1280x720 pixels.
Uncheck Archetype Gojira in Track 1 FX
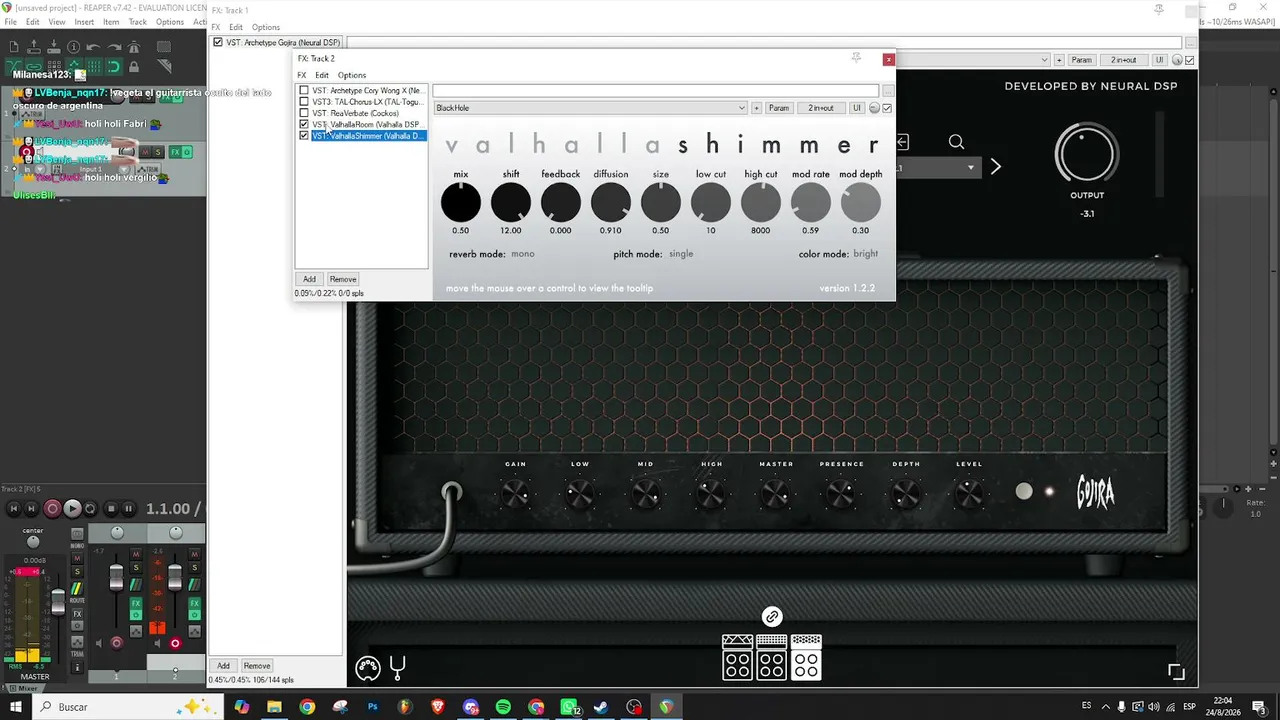click(x=218, y=42)
